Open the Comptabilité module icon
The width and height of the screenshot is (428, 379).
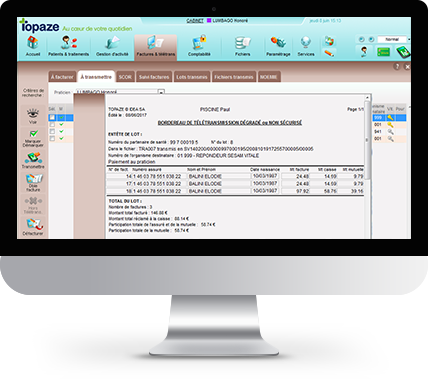pos(199,46)
